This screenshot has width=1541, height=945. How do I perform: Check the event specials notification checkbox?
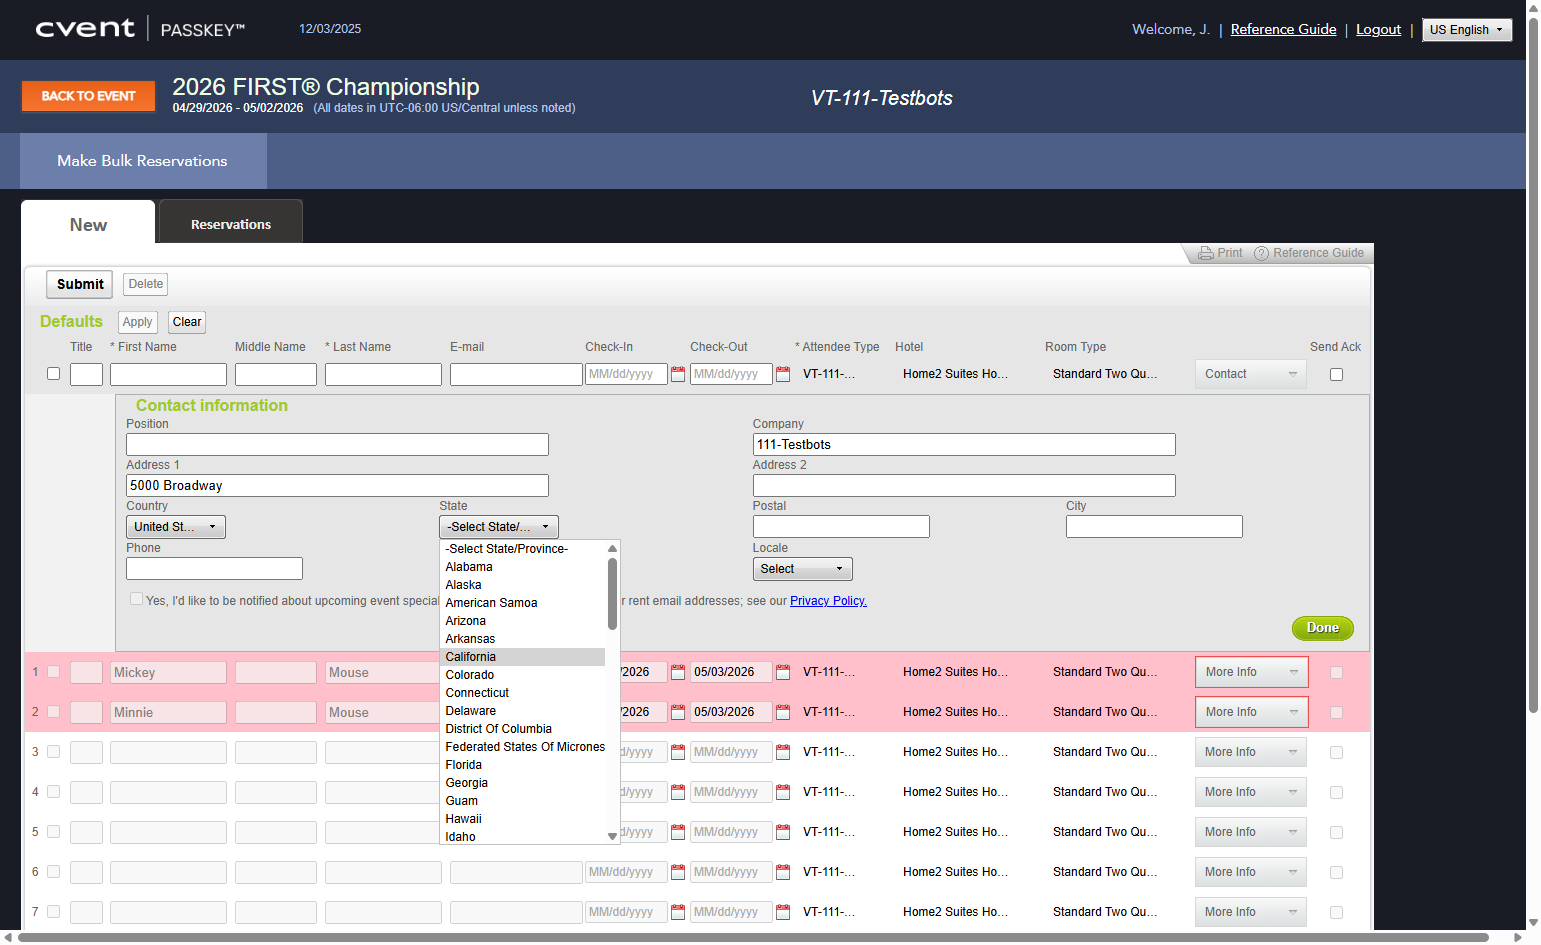pos(136,599)
